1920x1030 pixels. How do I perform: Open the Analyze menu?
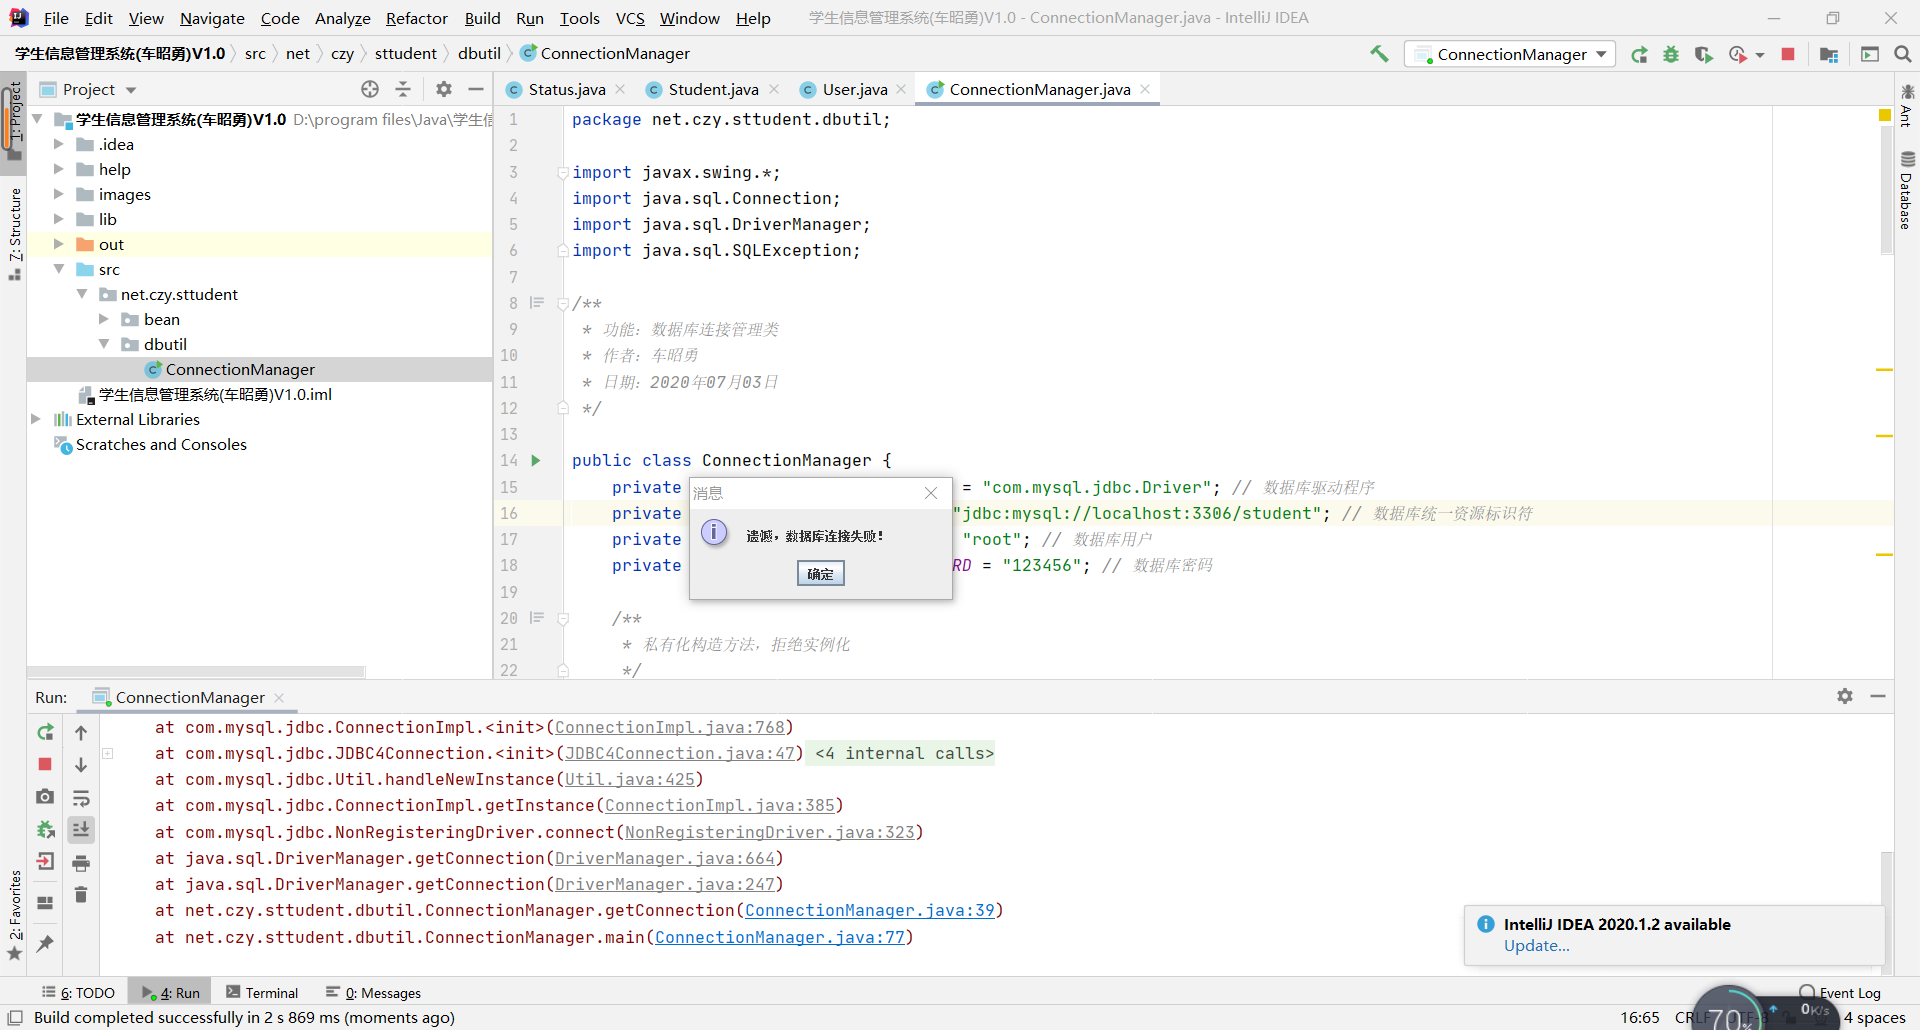[342, 18]
